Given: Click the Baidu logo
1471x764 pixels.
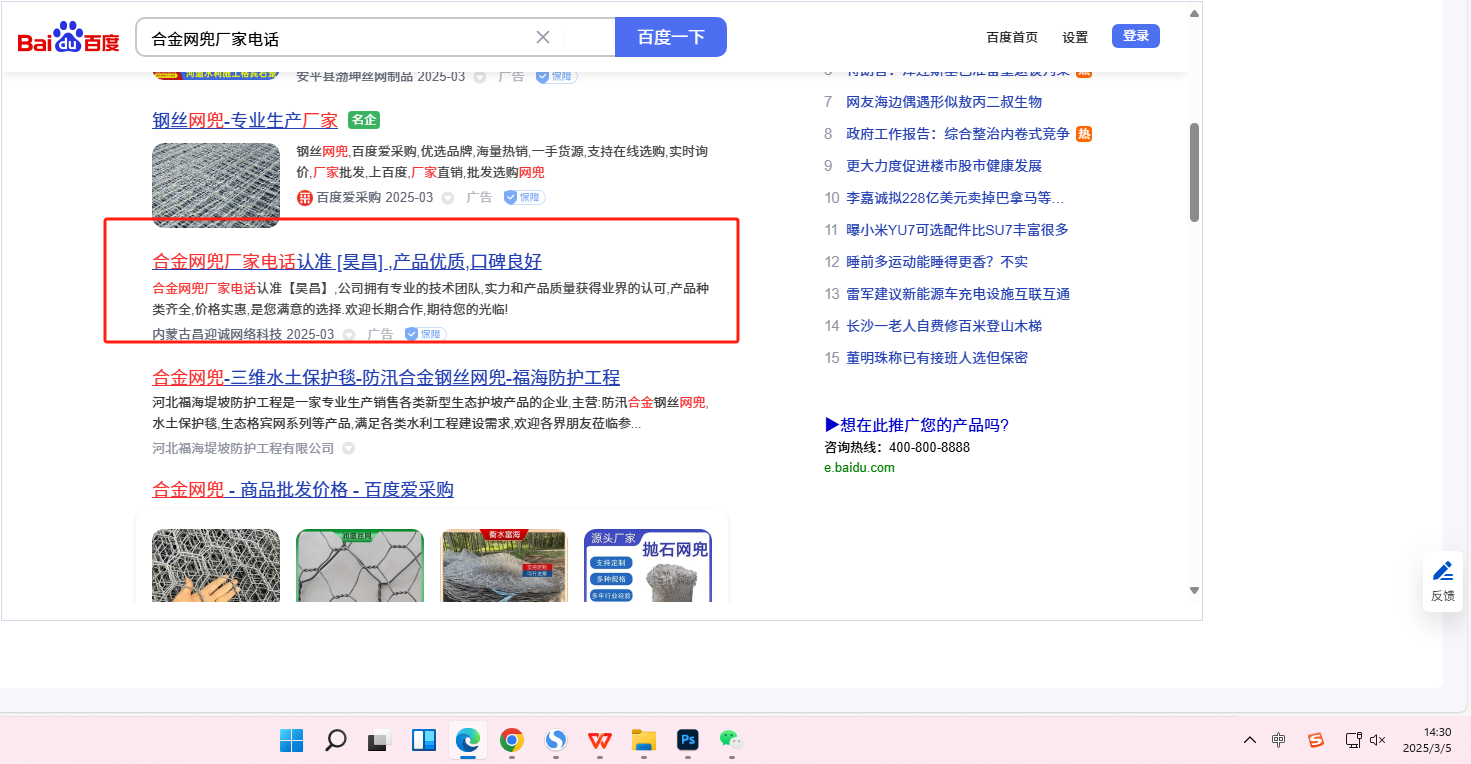Looking at the screenshot, I should tap(68, 39).
